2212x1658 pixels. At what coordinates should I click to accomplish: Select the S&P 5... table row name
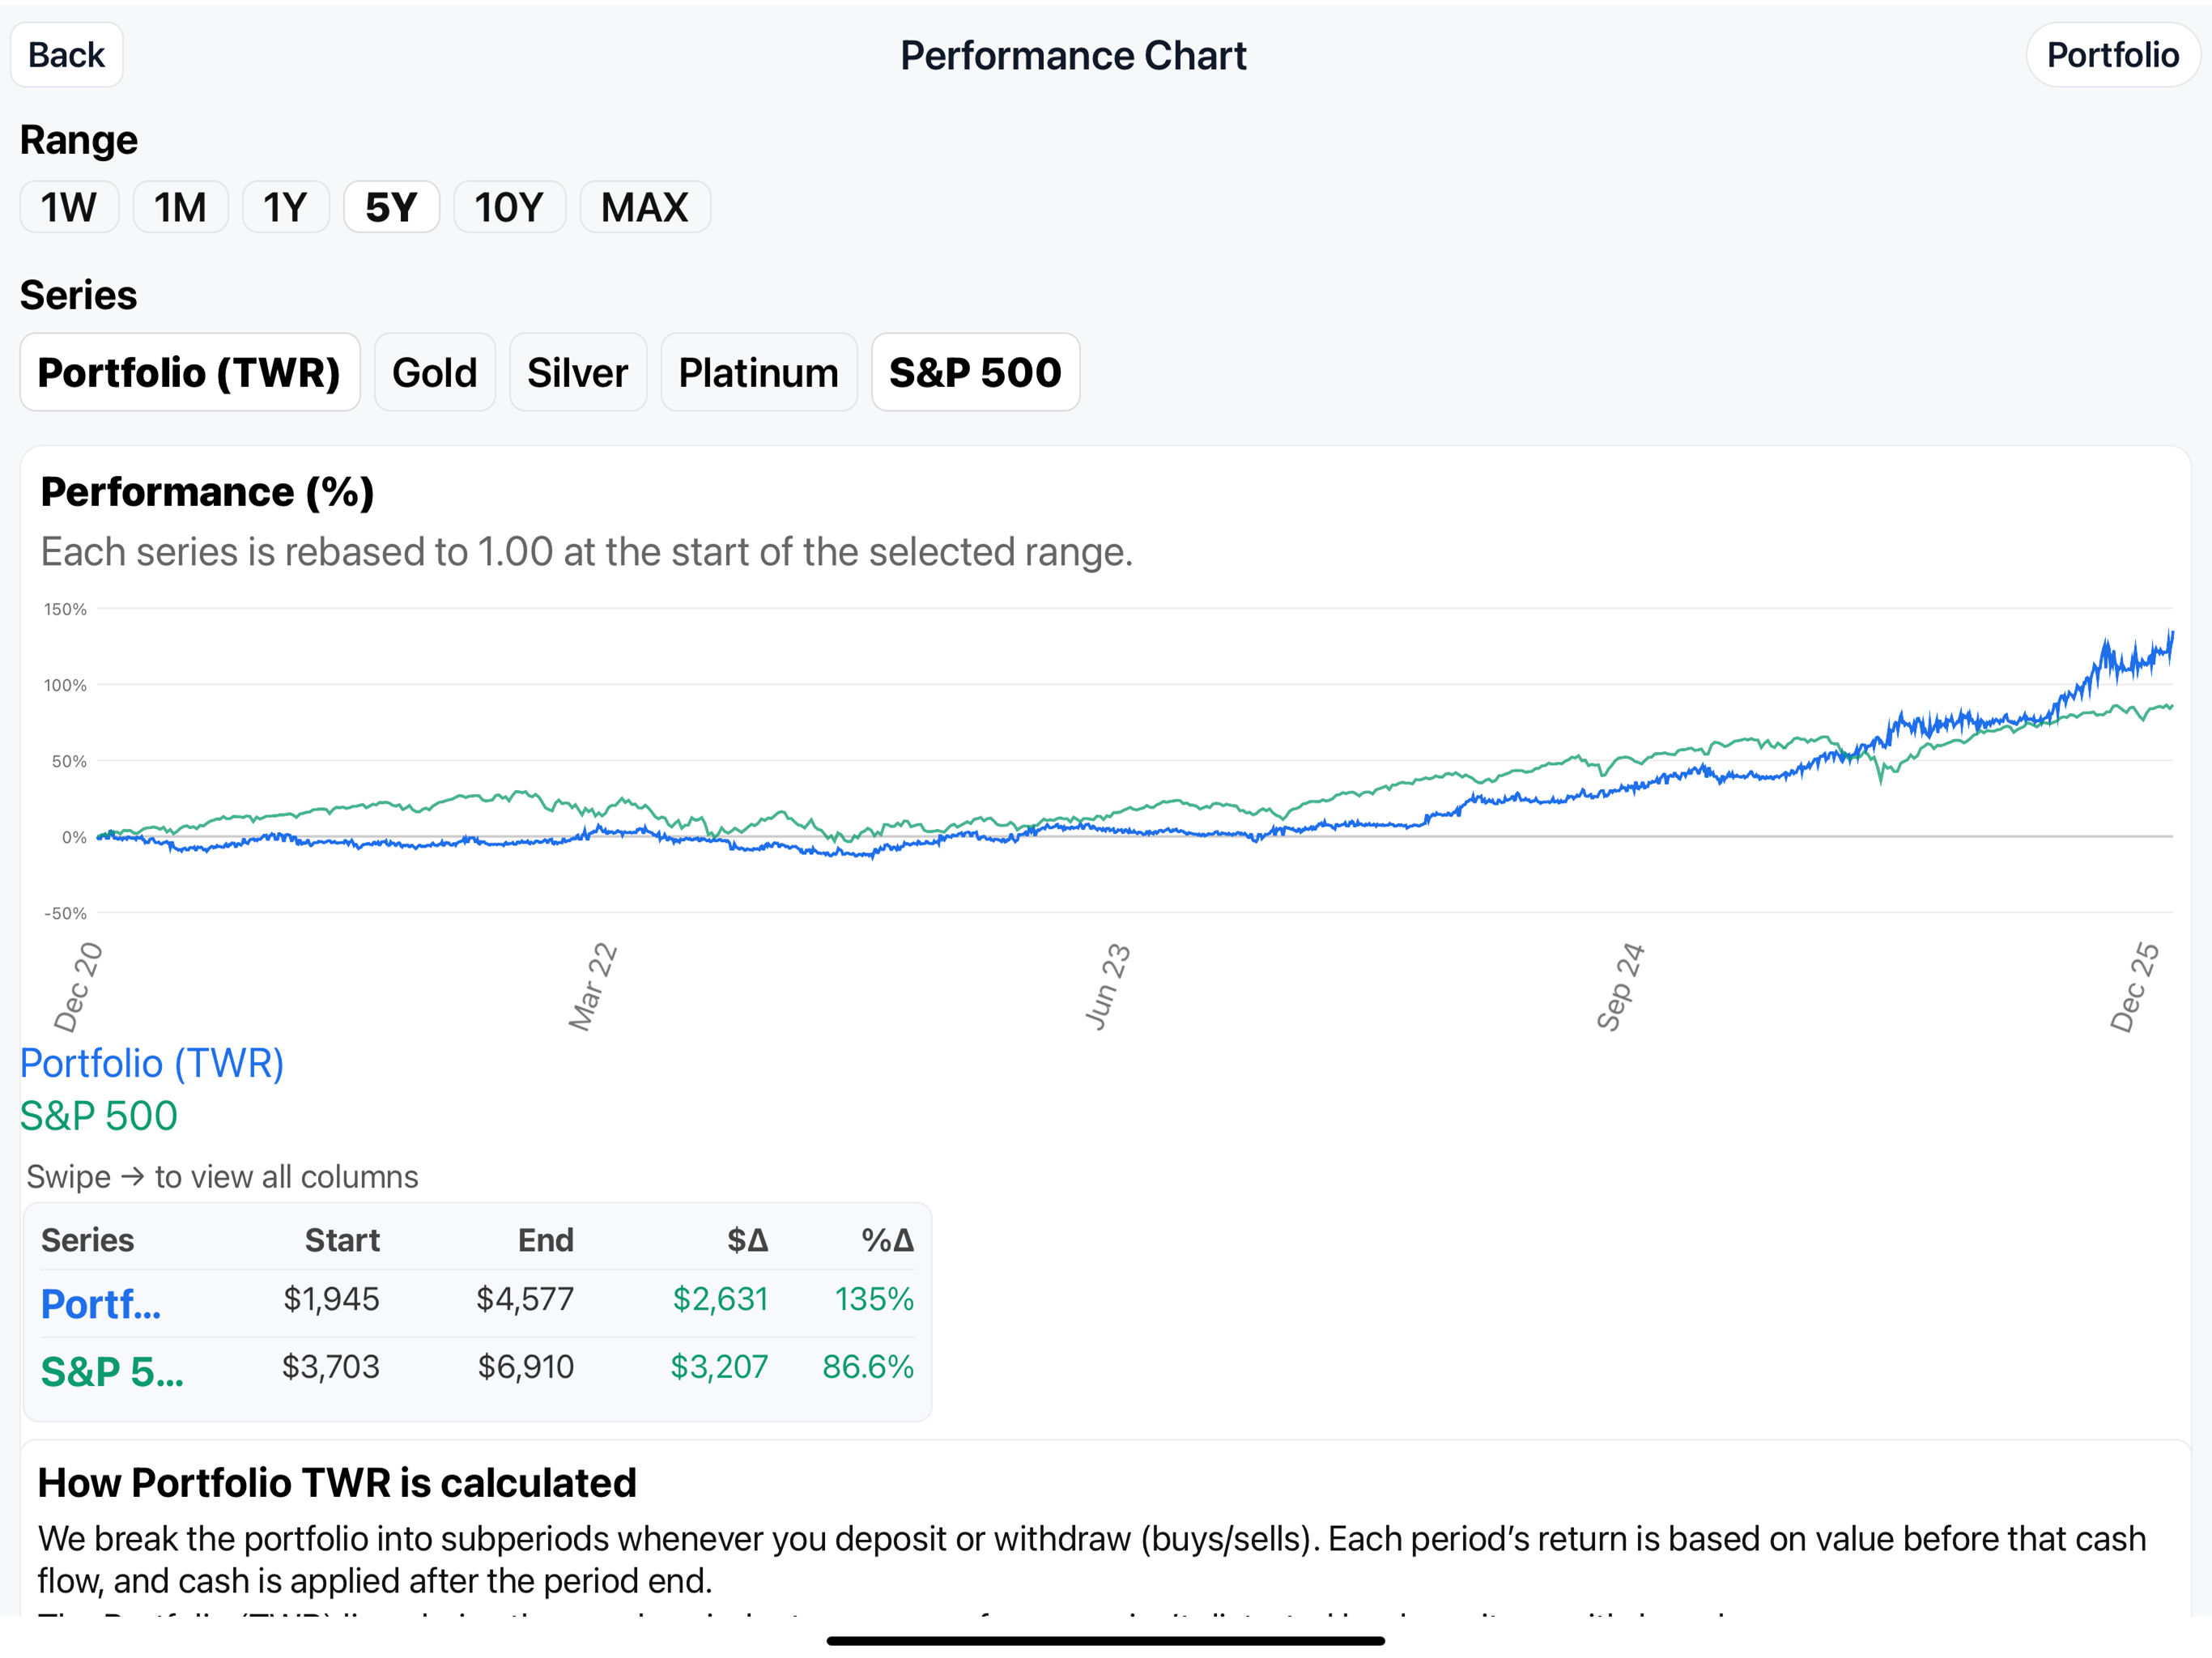click(x=112, y=1372)
